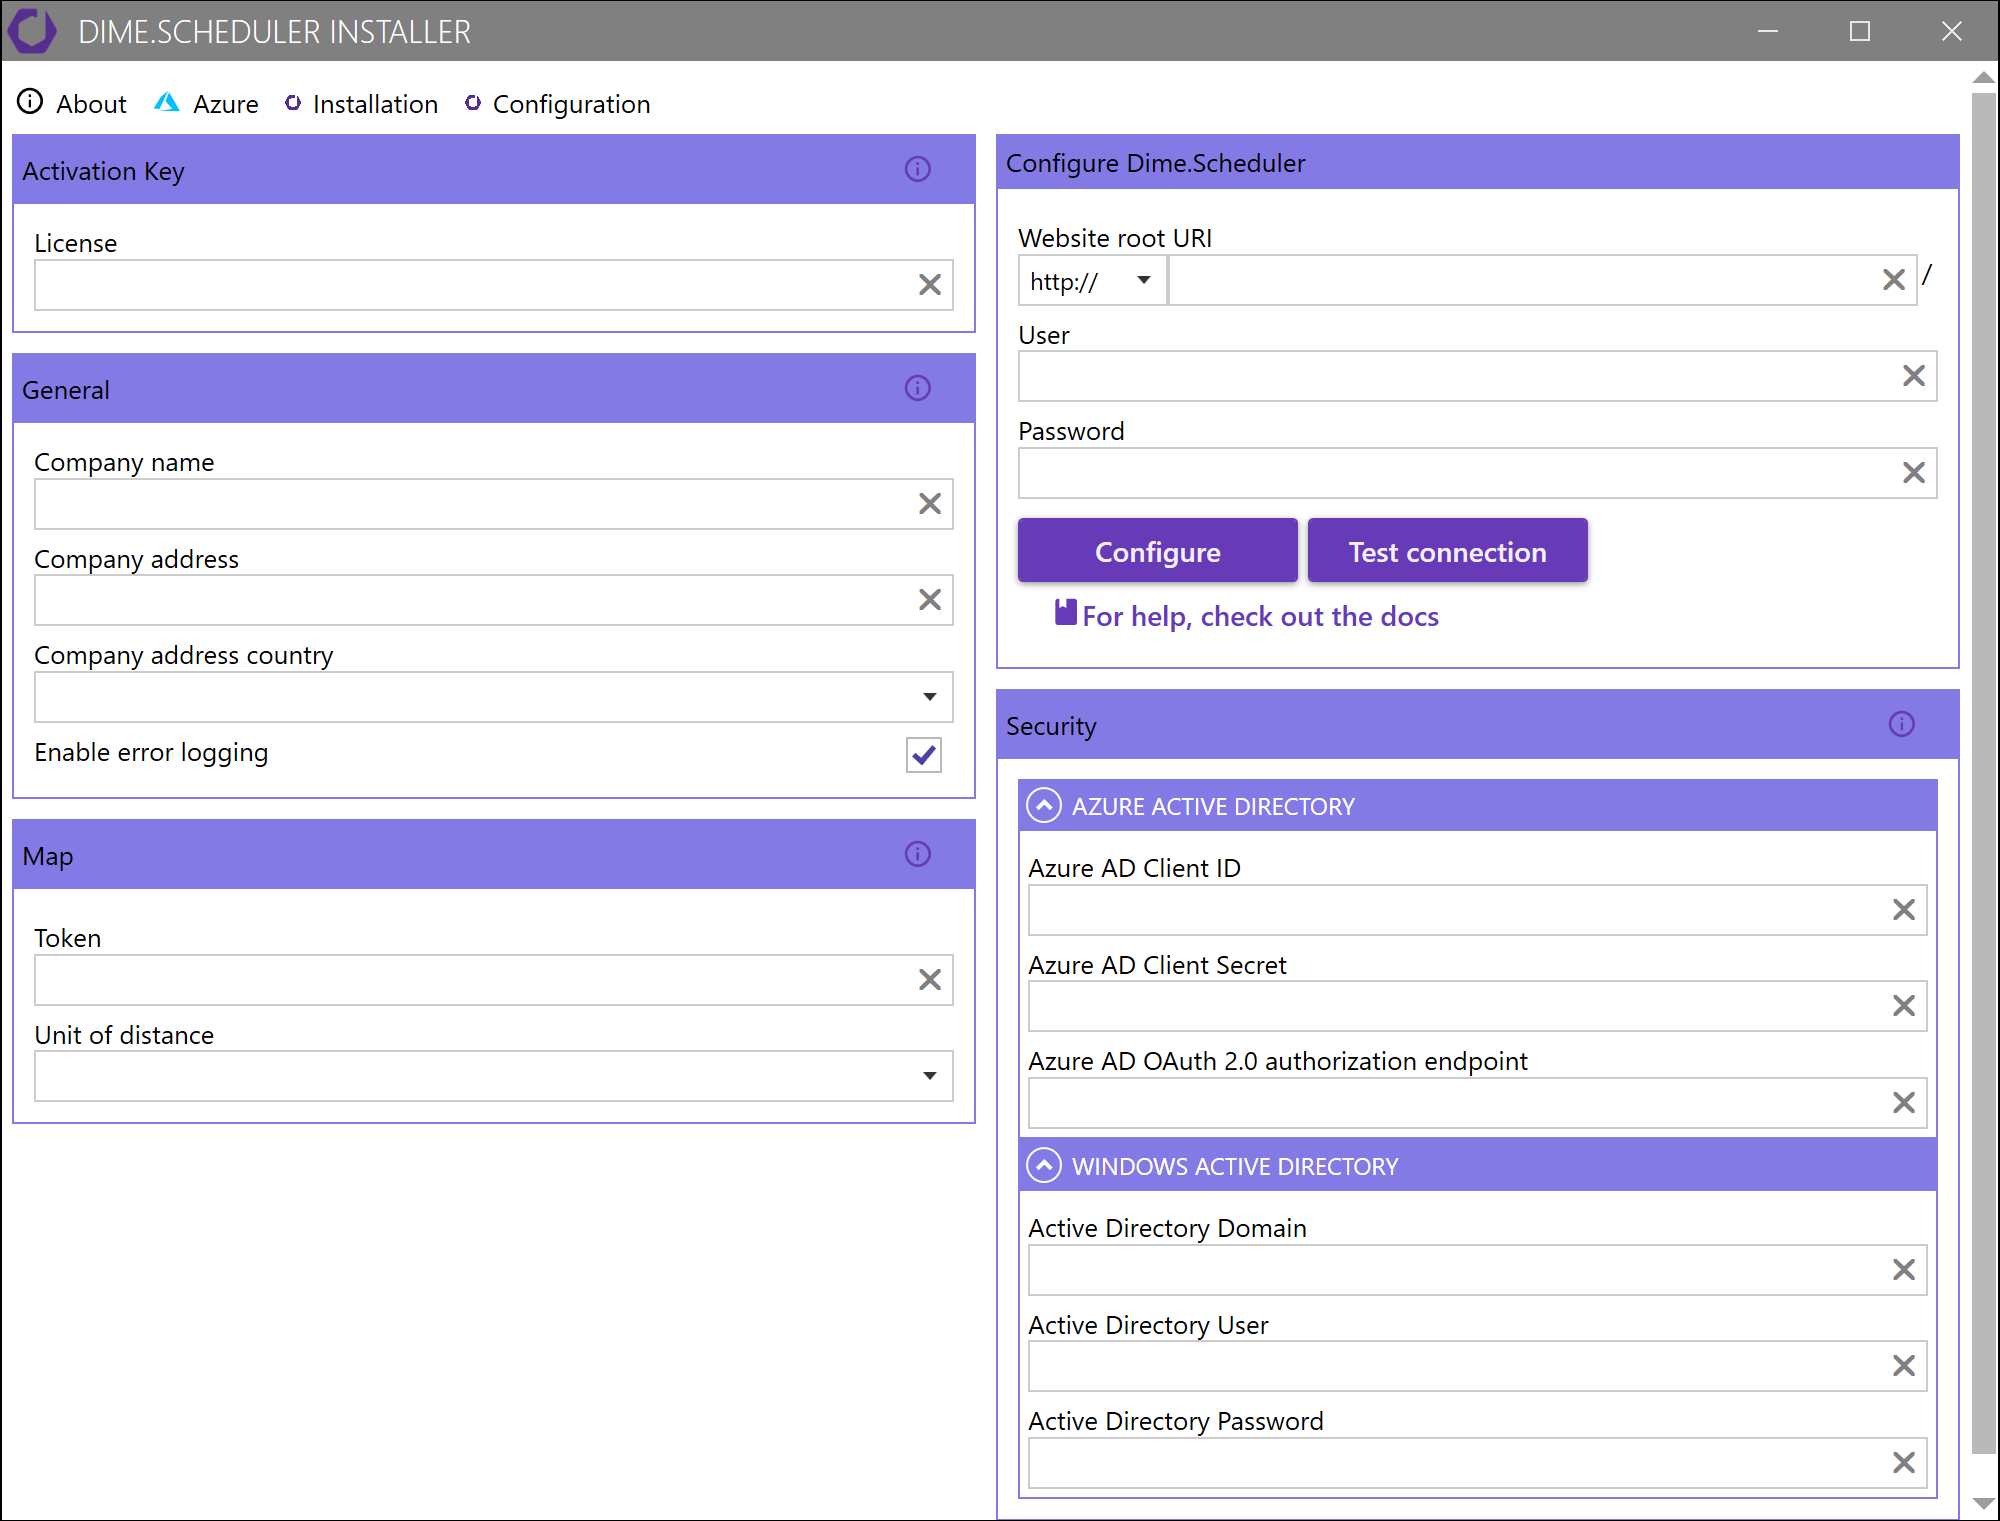The height and width of the screenshot is (1521, 2000).
Task: Click the scroll up arrow of the scrollbar
Action: coord(1983,77)
